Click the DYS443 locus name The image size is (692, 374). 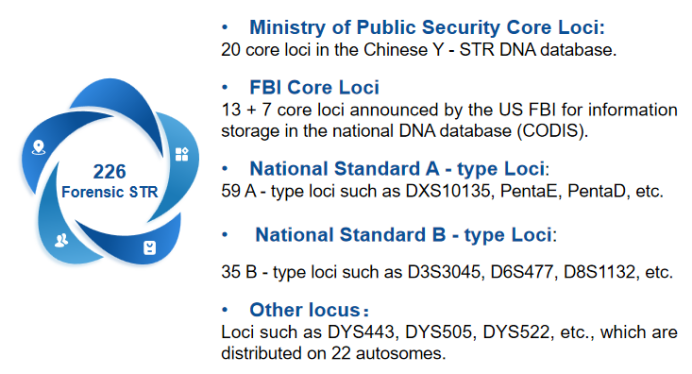(x=361, y=332)
